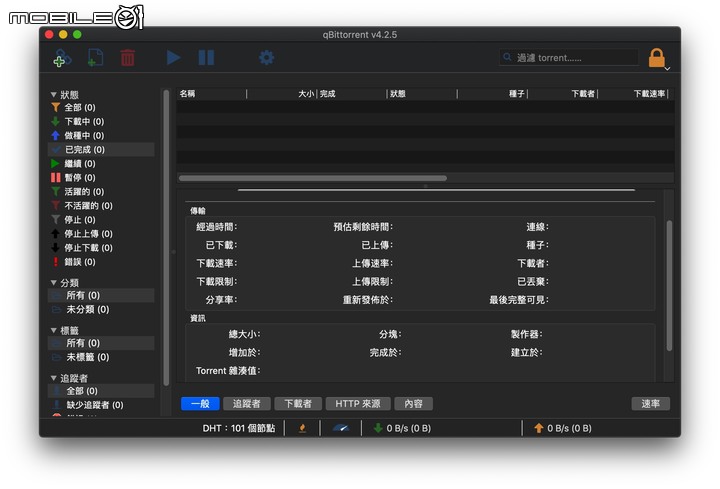This screenshot has height=489, width=720.
Task: Click the DHT 101 個節點 status text
Action: pos(238,428)
